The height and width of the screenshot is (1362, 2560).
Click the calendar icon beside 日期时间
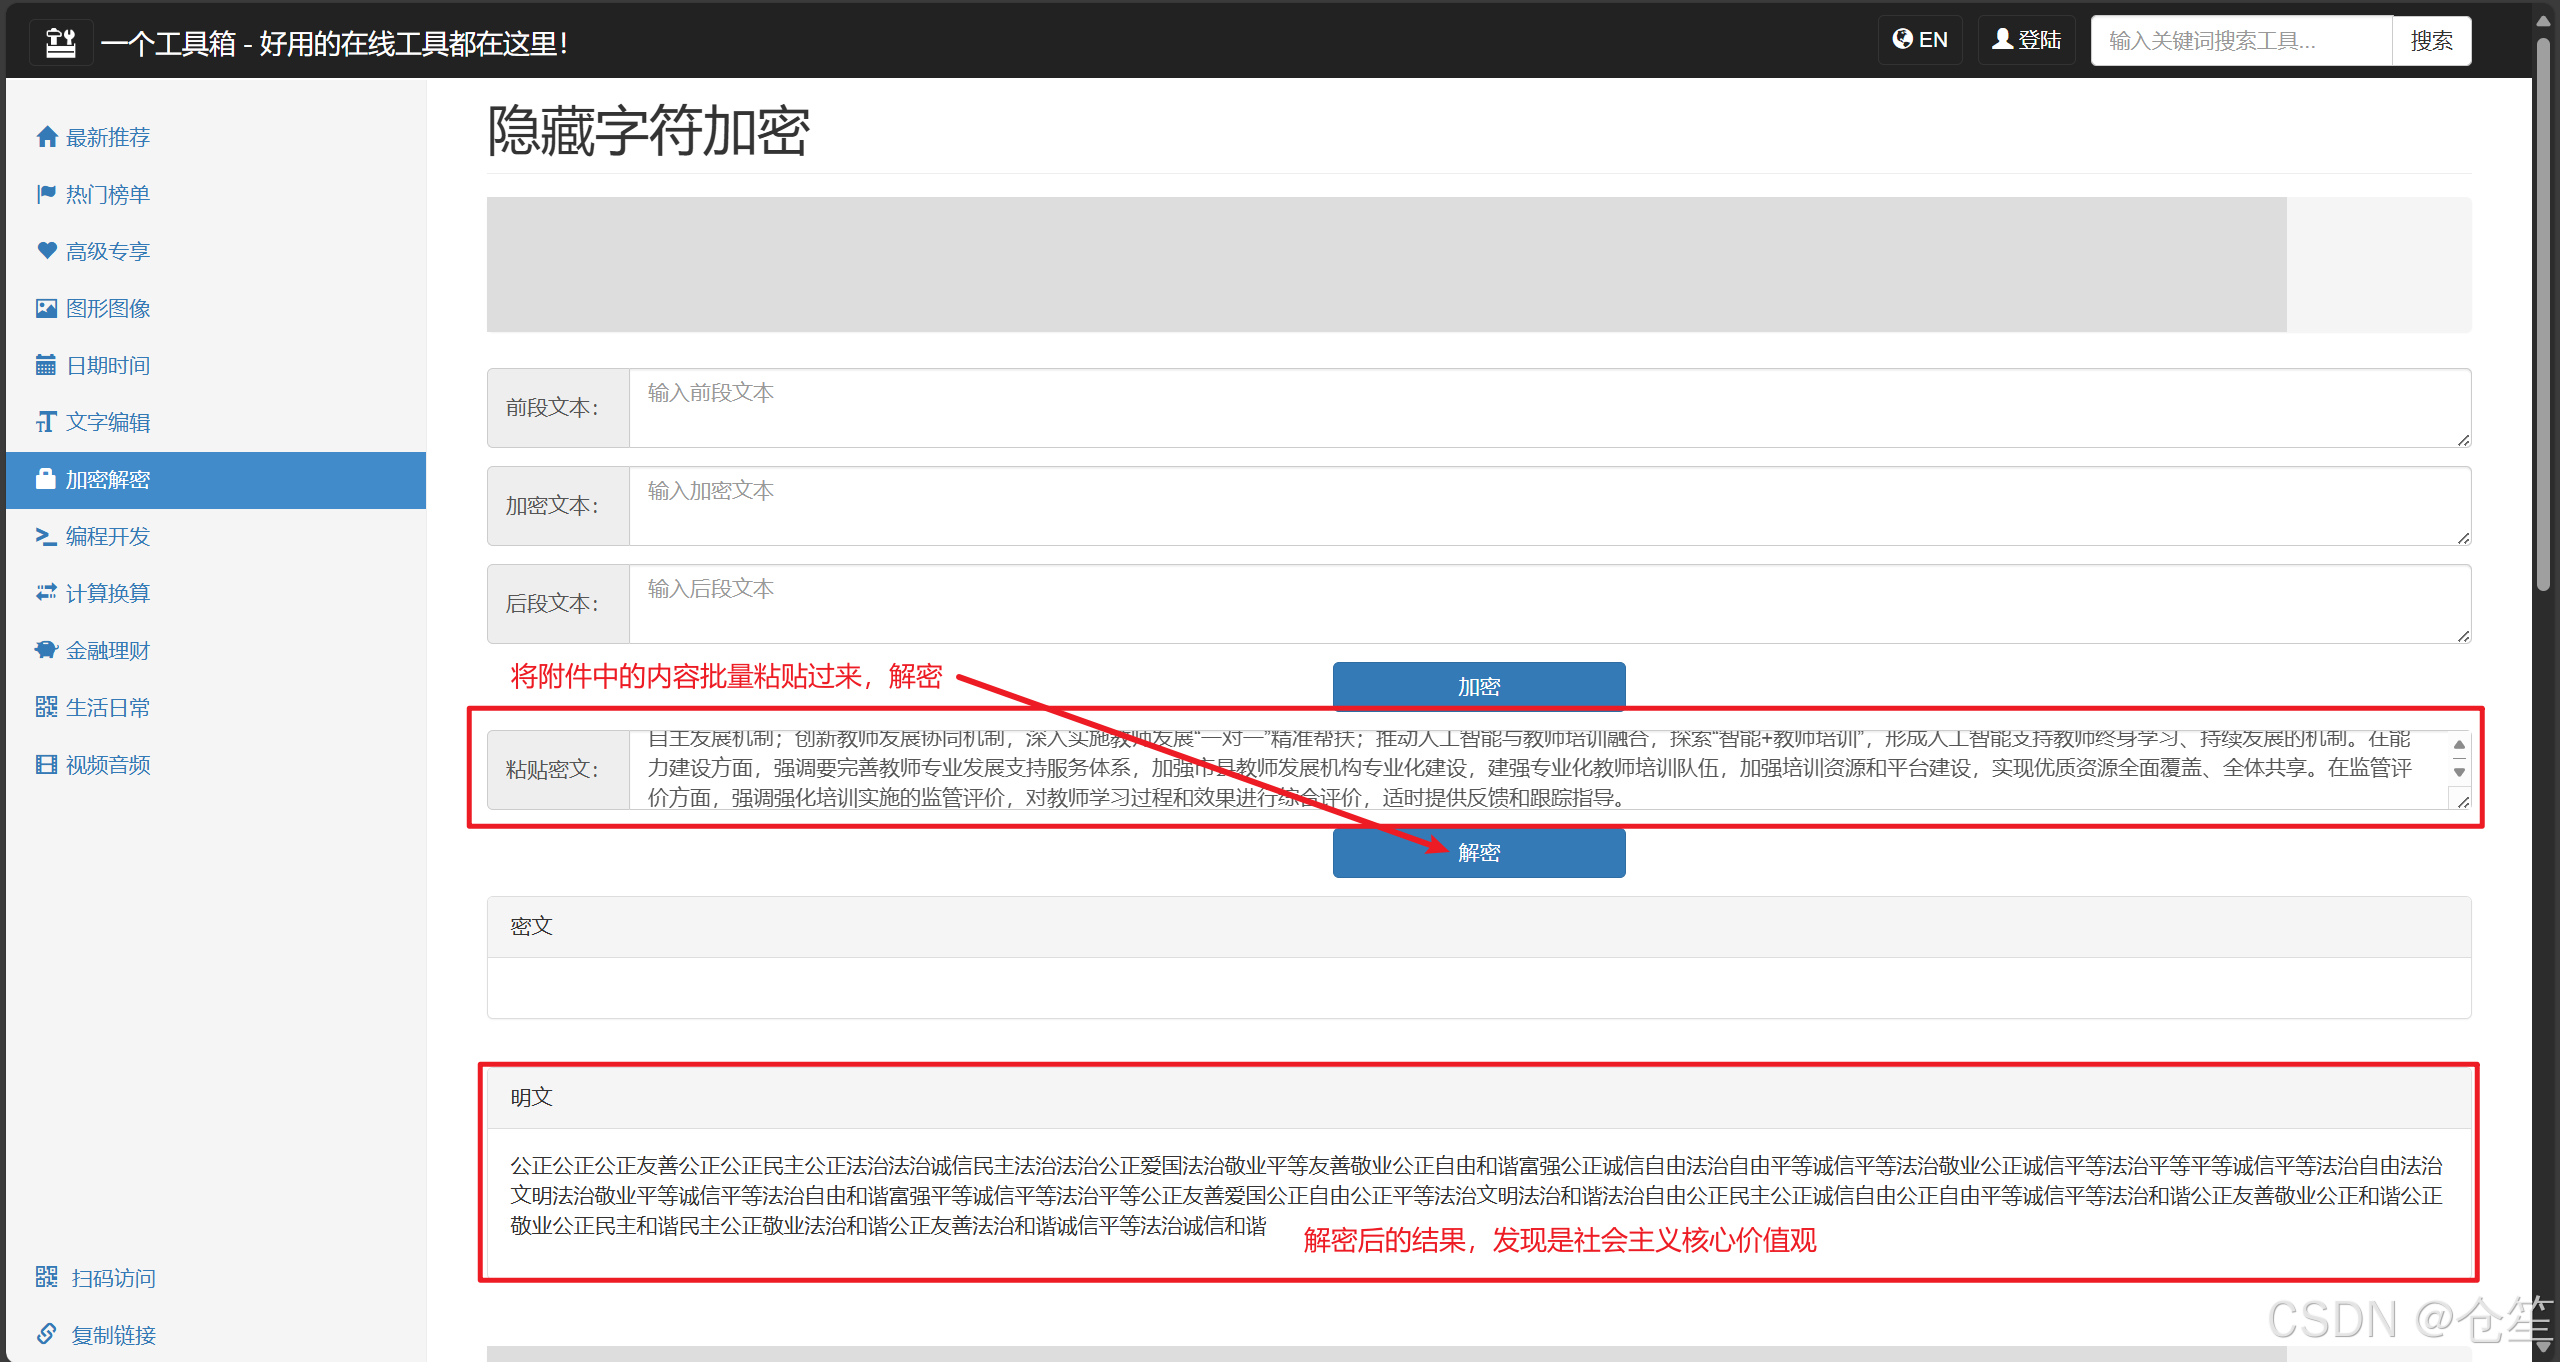coord(46,365)
